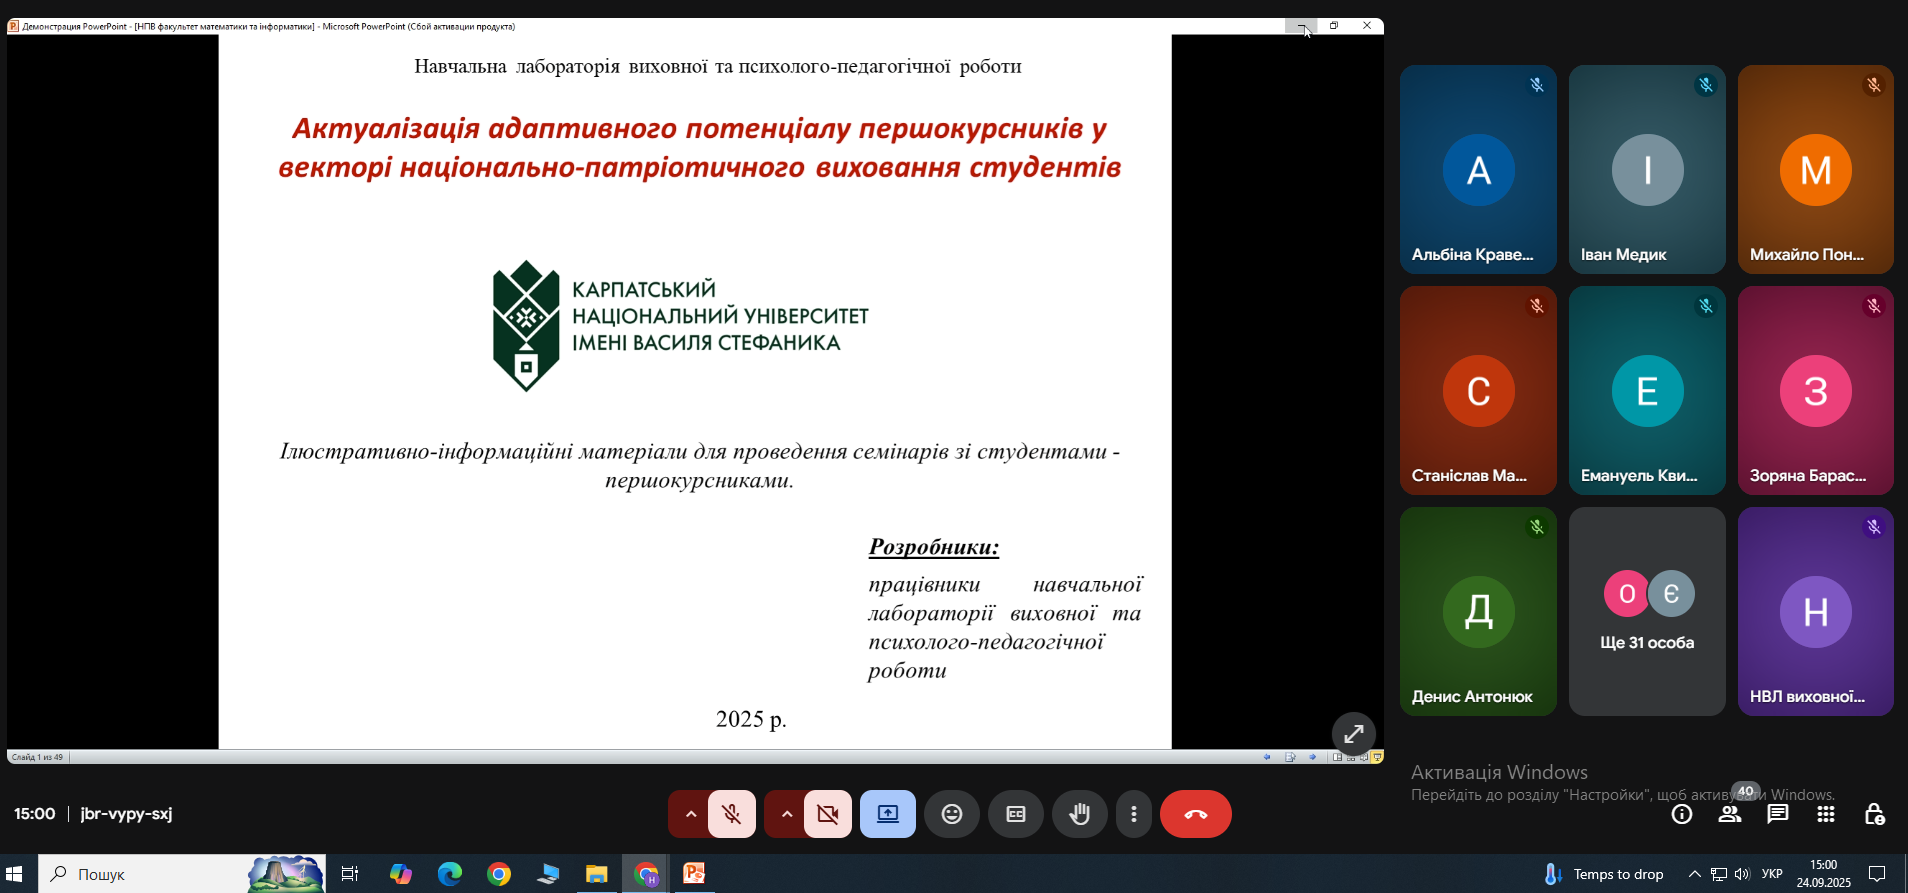Show the participants list icon
Screen dimensions: 1908x893
click(1730, 814)
